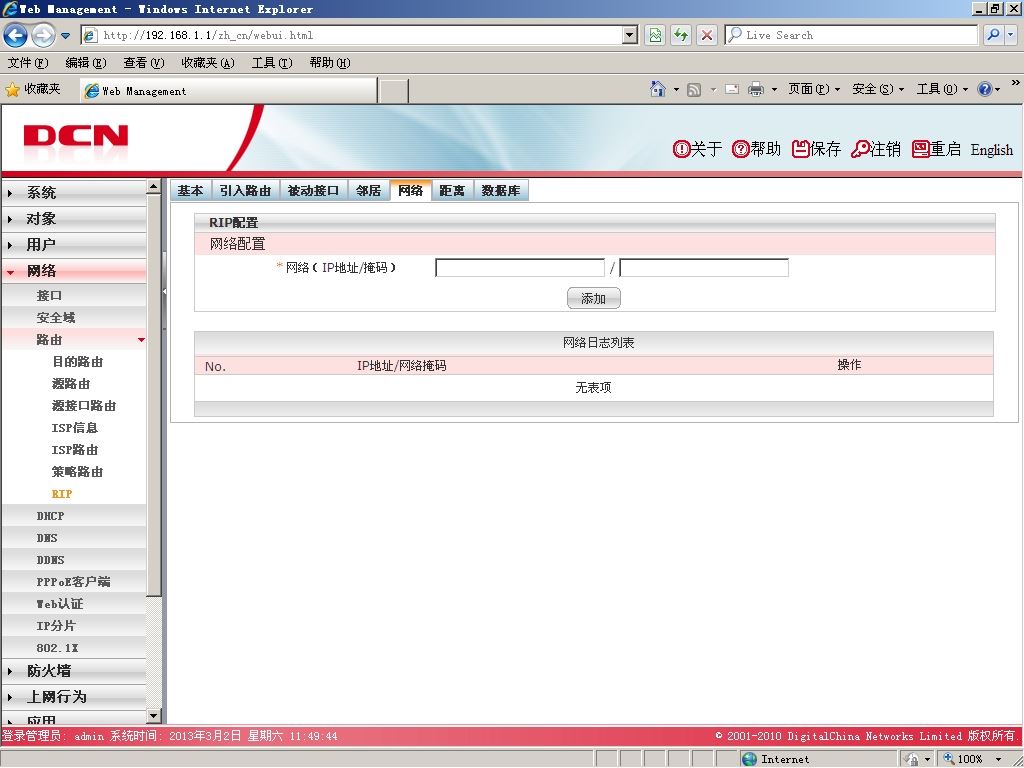The image size is (1024, 768).
Task: Click the 添加 add button
Action: (x=594, y=298)
